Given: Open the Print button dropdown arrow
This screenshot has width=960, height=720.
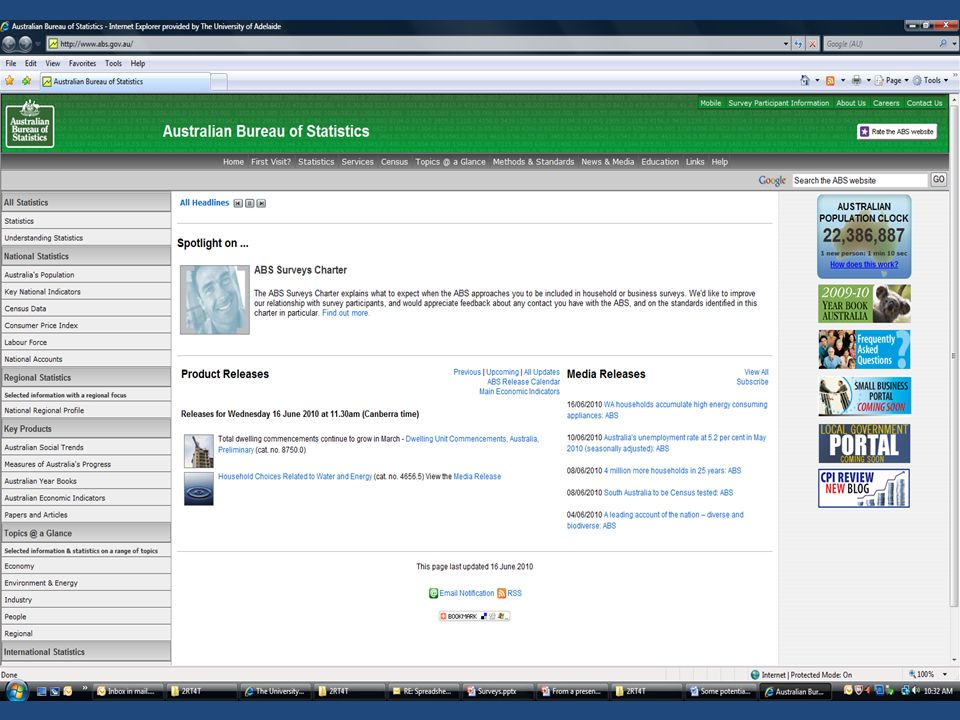Looking at the screenshot, I should click(x=868, y=80).
